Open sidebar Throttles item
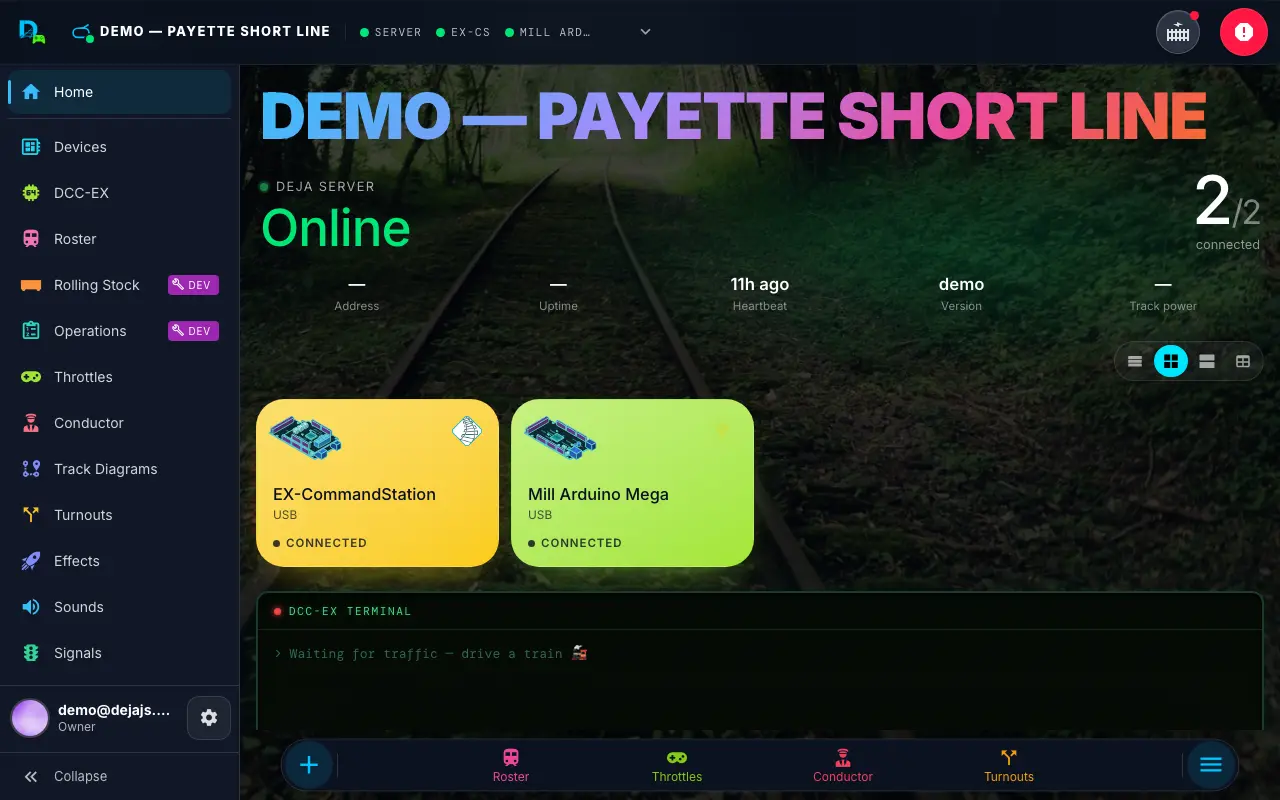 (120, 377)
